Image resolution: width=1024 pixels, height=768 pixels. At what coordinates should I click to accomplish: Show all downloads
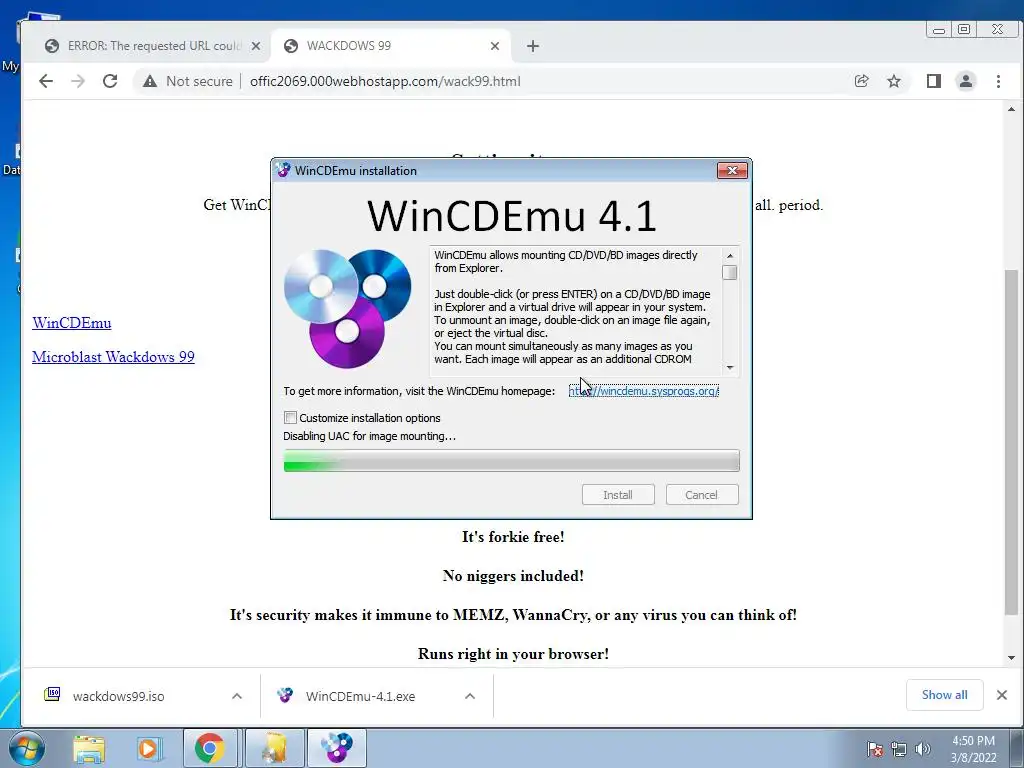(944, 695)
